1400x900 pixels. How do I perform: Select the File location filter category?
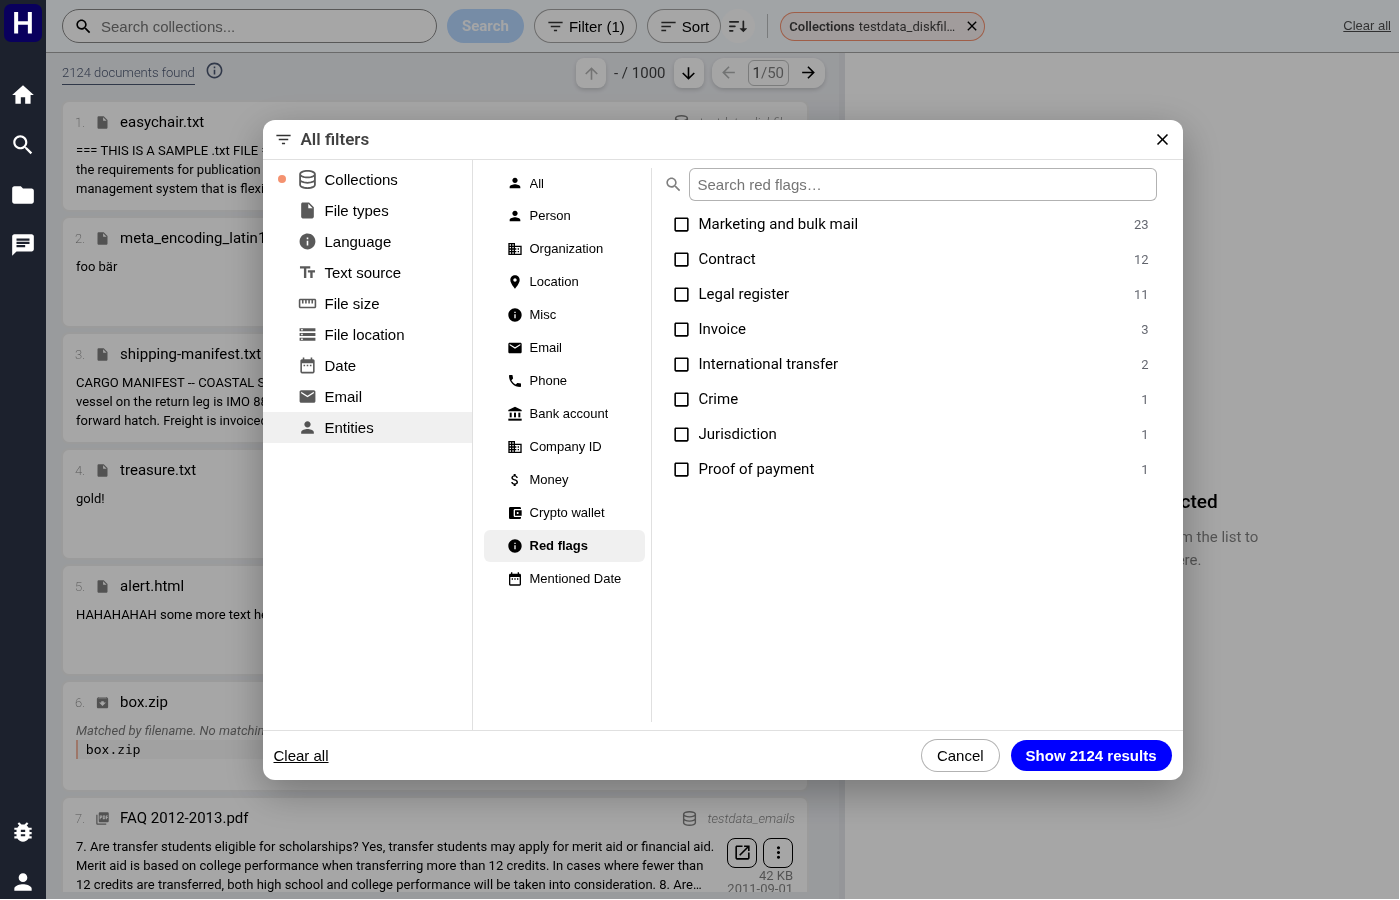(368, 335)
